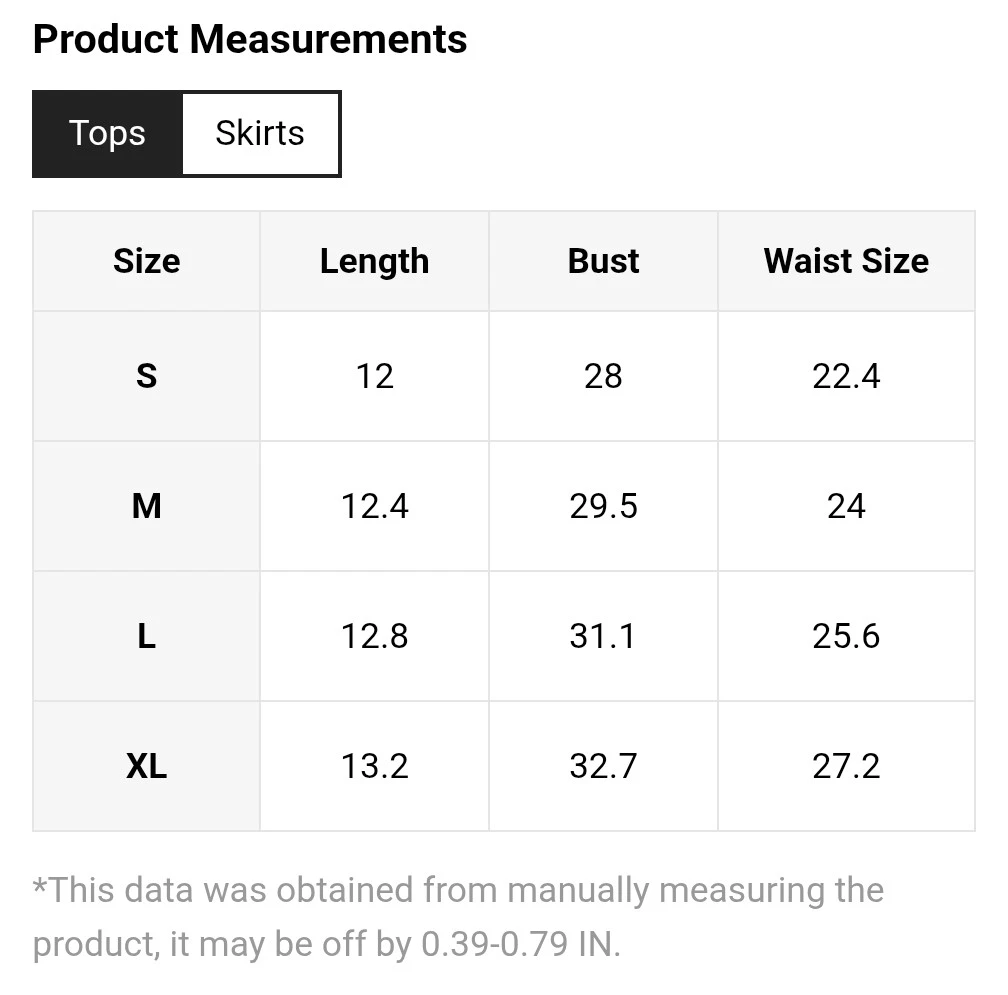Select the L size row label
The image size is (1008, 995).
tap(147, 636)
